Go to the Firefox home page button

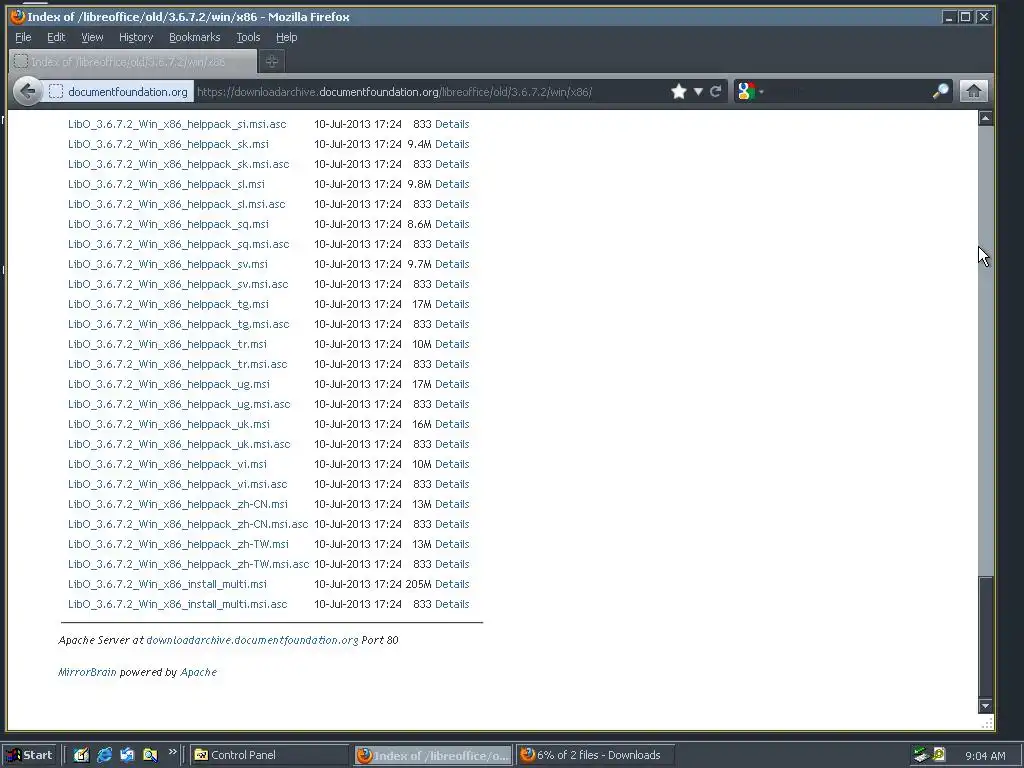point(973,91)
